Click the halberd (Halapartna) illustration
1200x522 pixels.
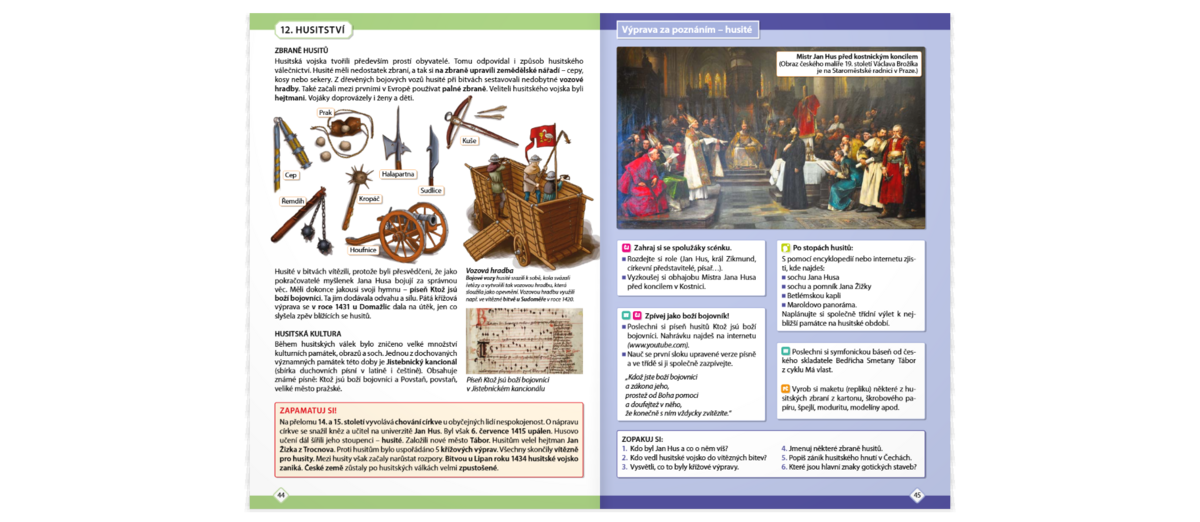pos(397,137)
